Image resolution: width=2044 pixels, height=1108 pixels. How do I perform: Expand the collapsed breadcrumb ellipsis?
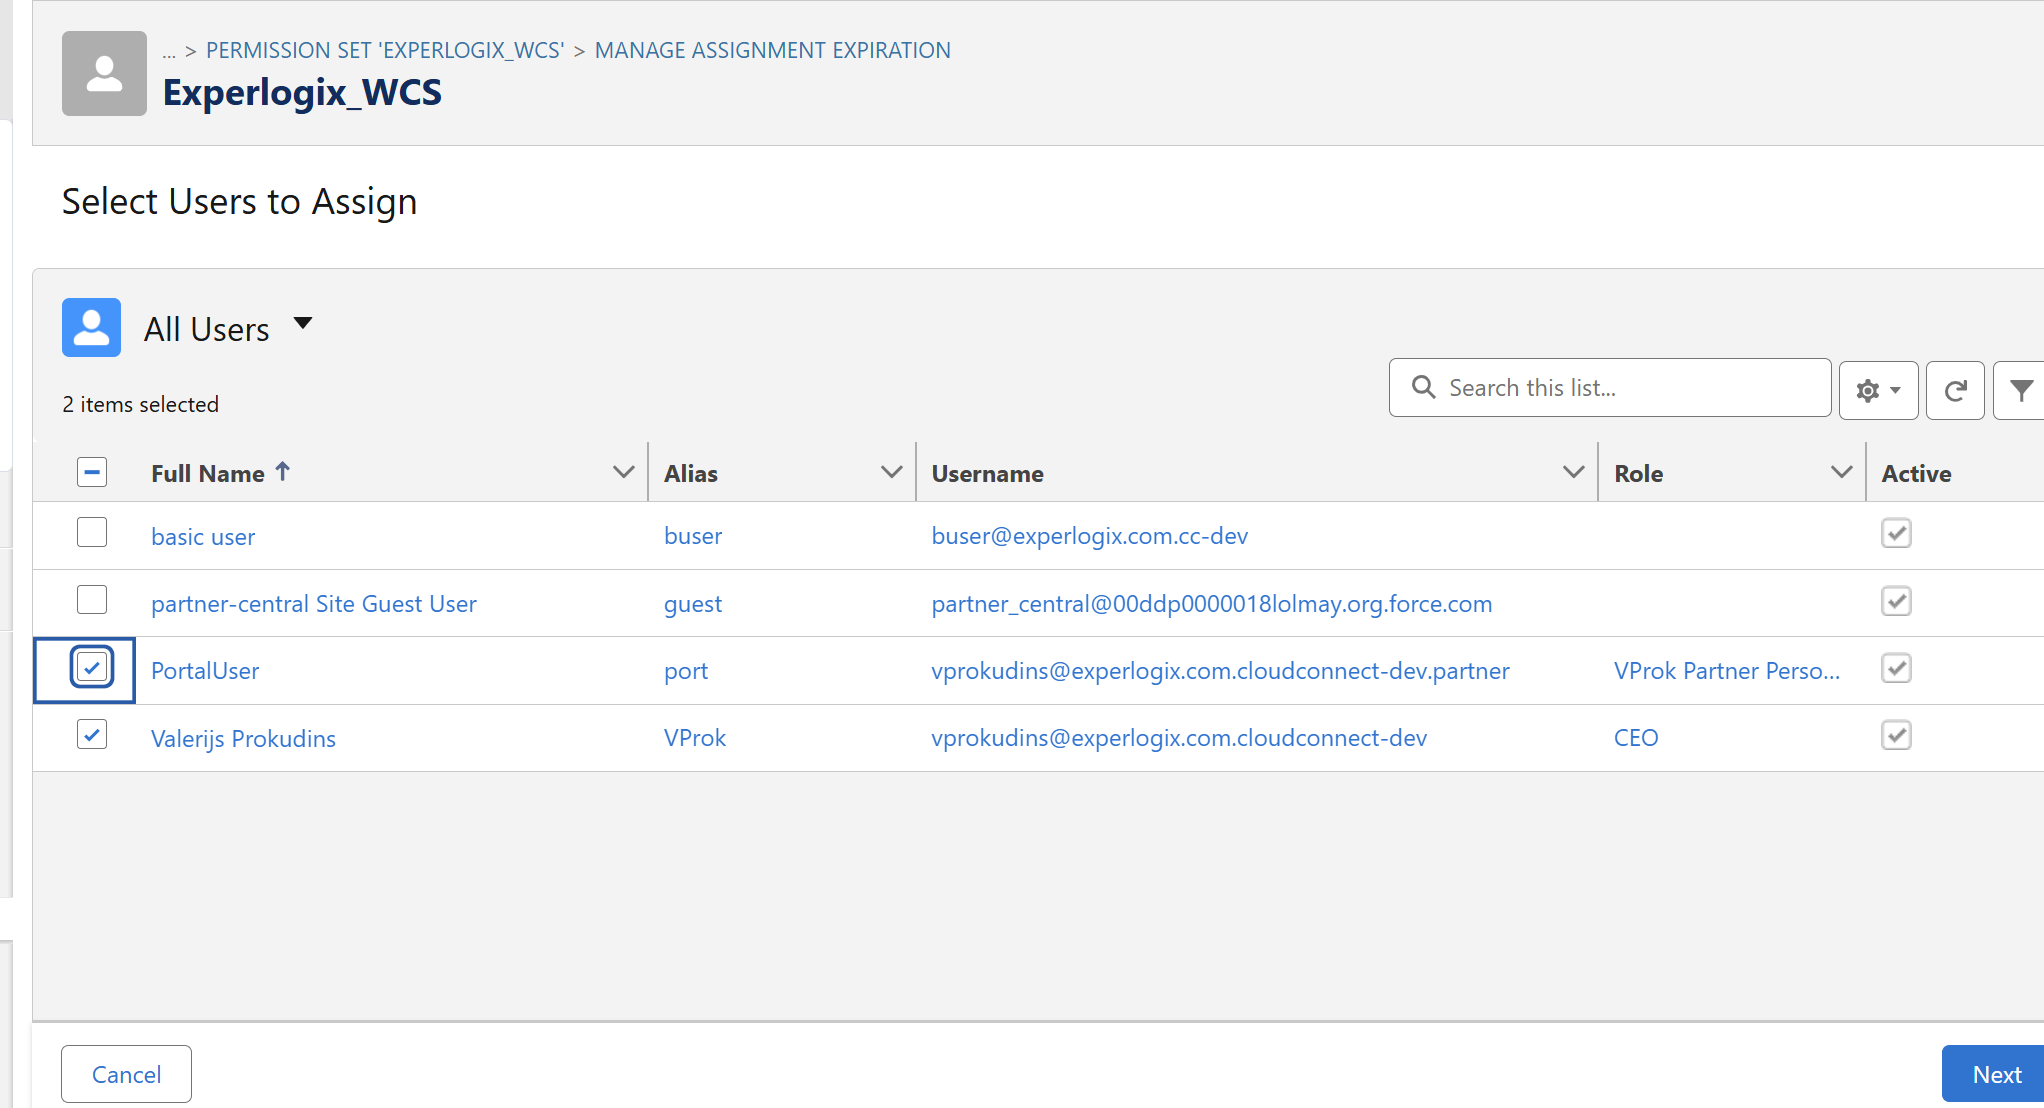click(169, 51)
